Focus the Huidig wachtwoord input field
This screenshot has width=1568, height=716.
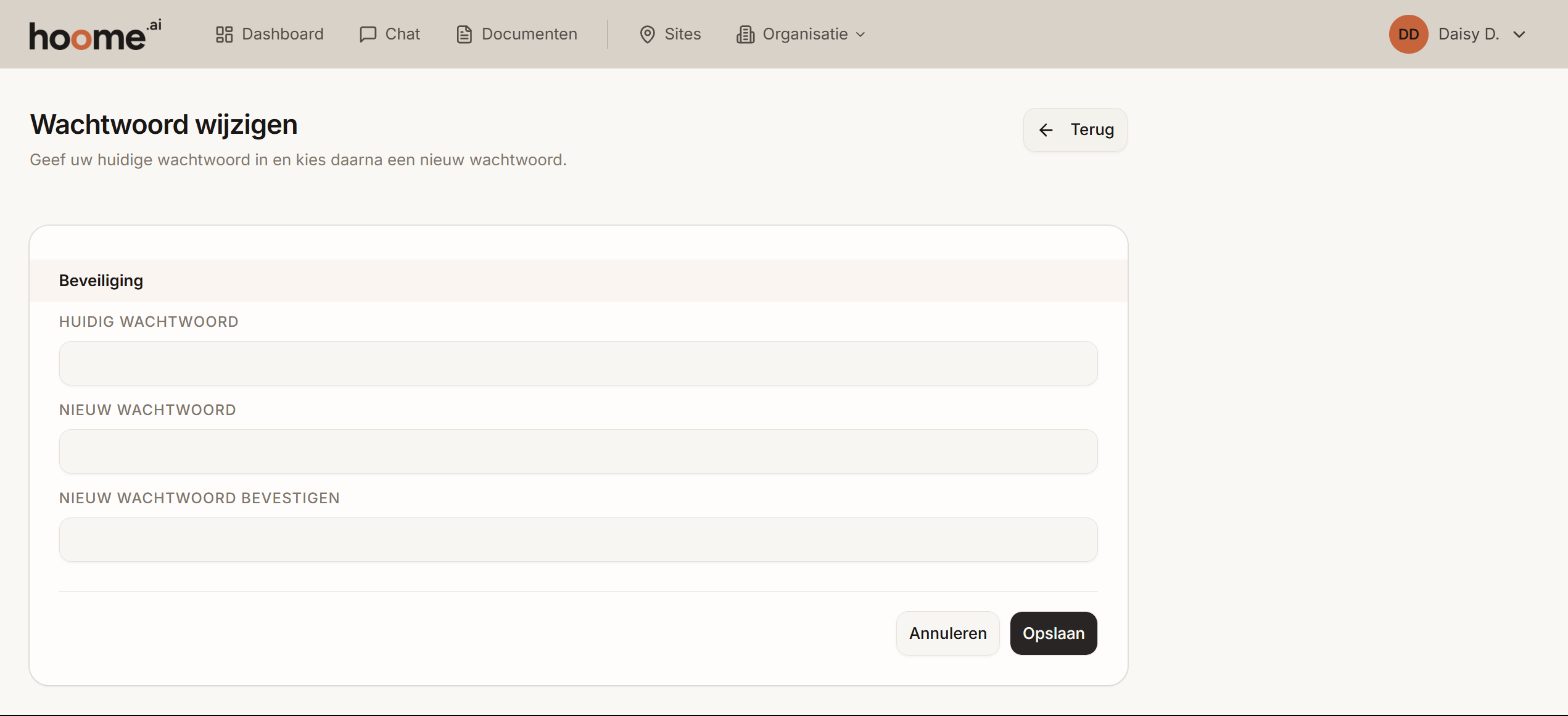tap(578, 364)
